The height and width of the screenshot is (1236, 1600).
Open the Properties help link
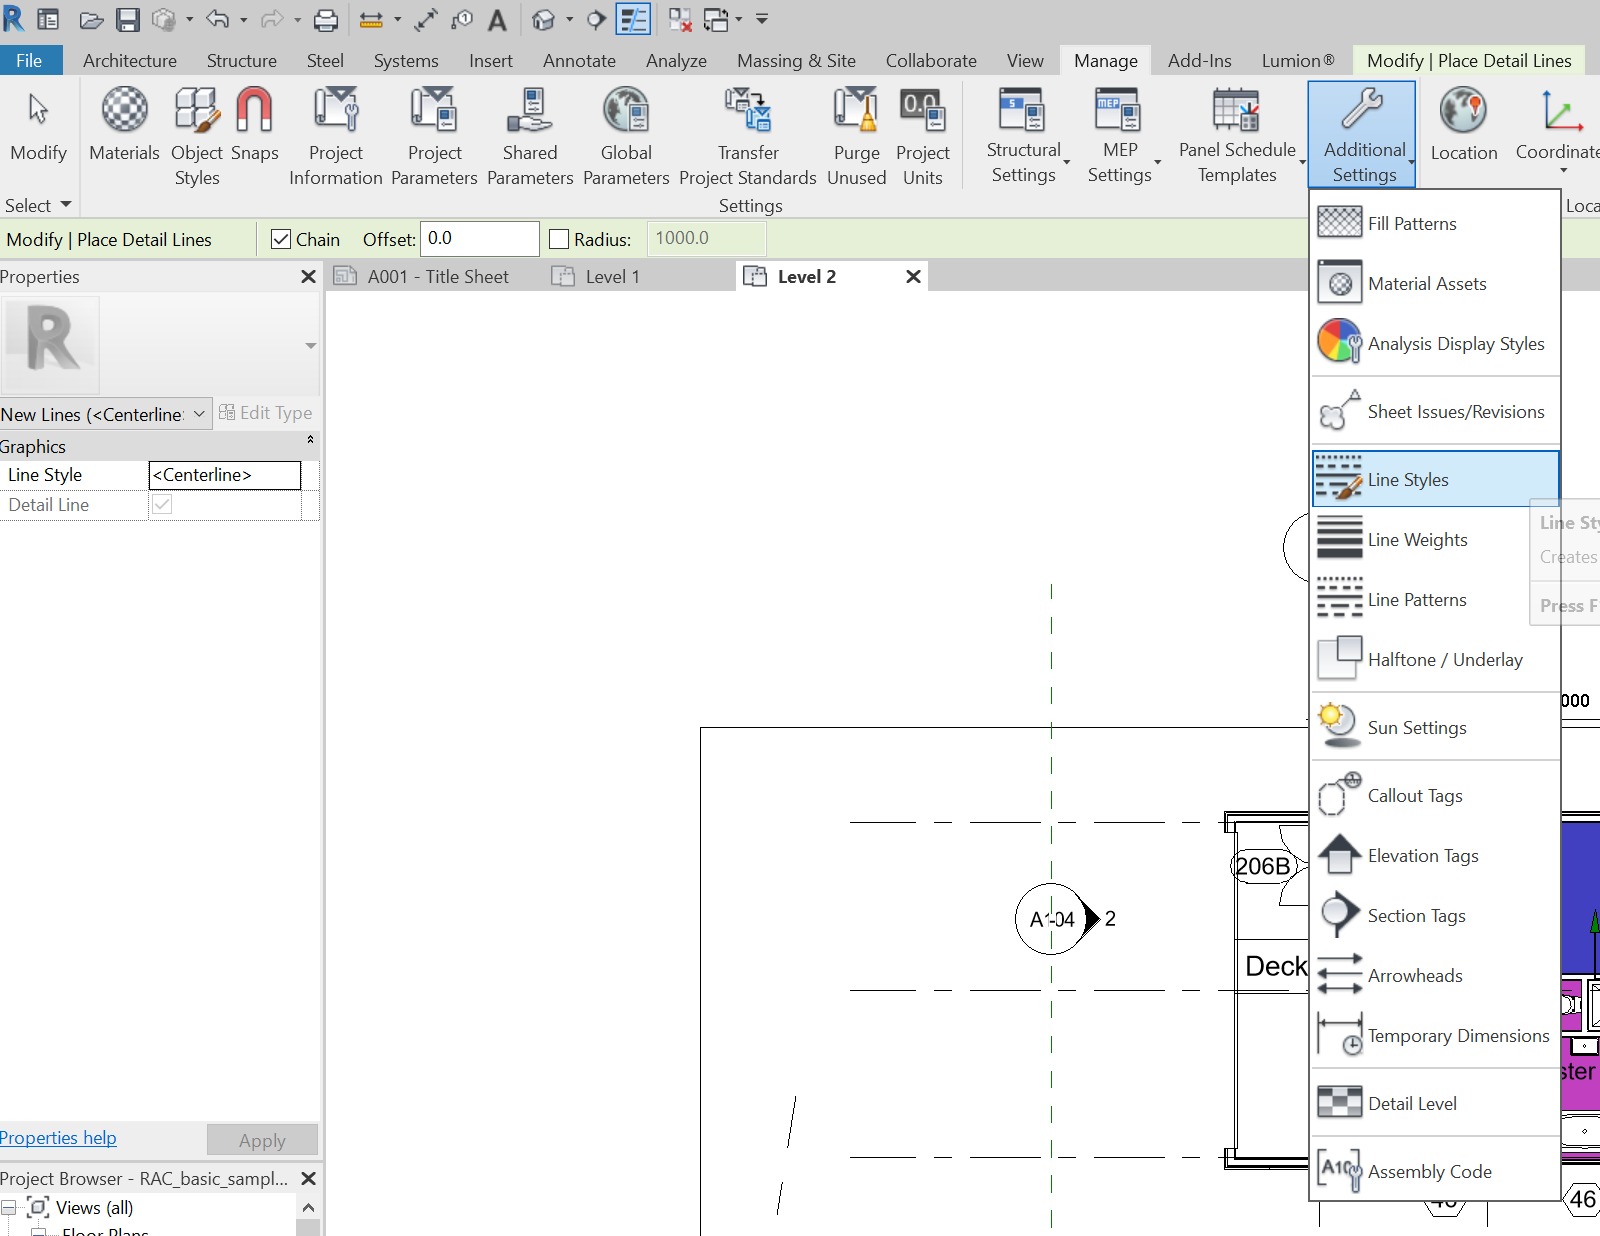pos(57,1137)
